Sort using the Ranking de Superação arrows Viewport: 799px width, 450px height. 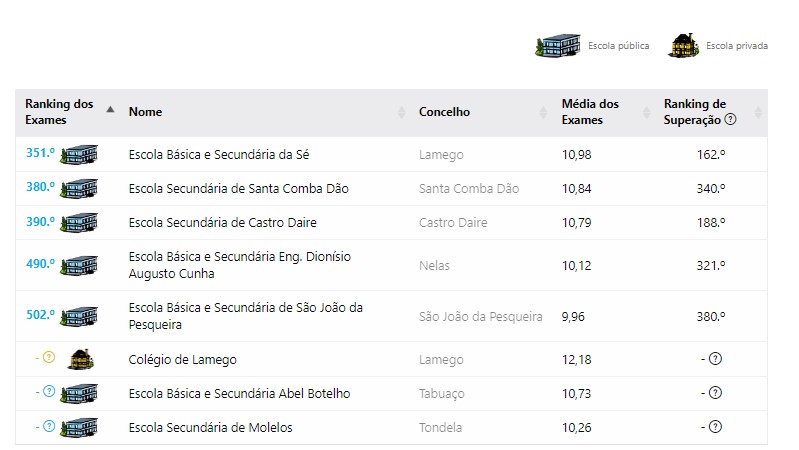coord(758,112)
